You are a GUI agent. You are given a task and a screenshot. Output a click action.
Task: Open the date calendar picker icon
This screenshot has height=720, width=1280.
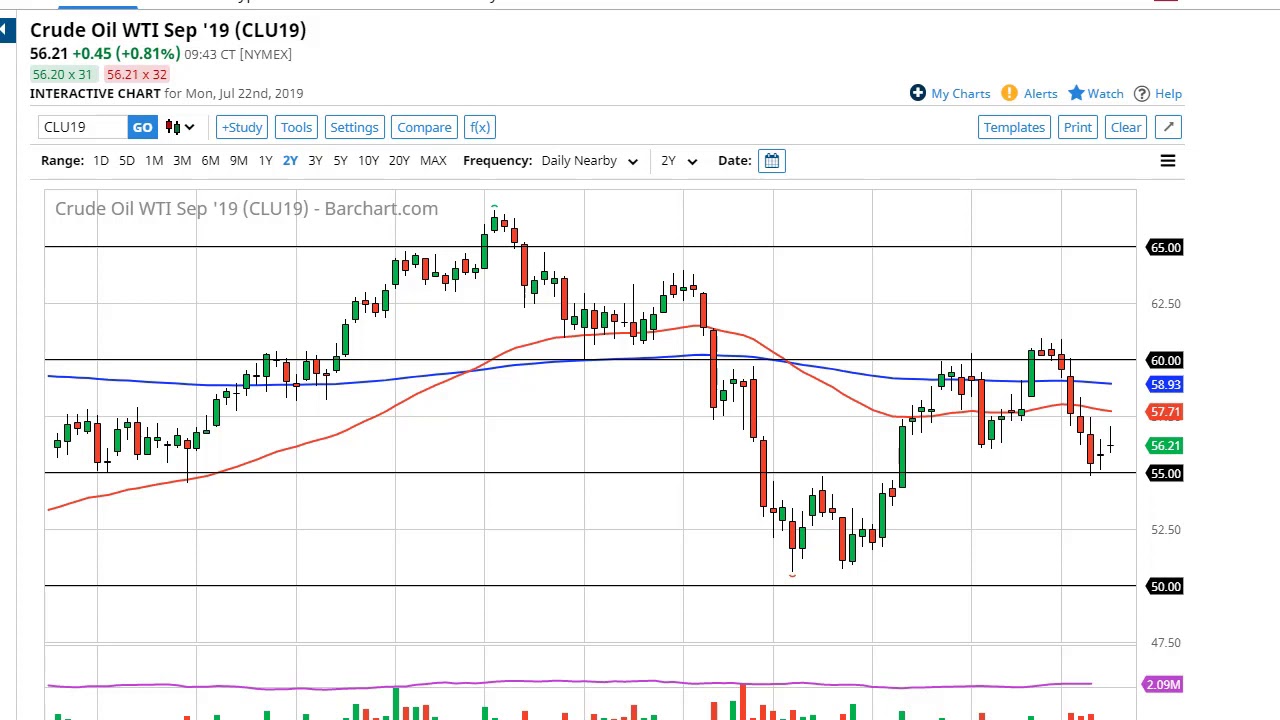coord(772,160)
